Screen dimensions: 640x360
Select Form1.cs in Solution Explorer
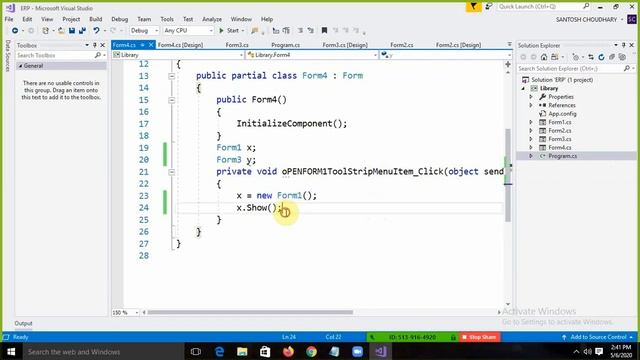(560, 122)
